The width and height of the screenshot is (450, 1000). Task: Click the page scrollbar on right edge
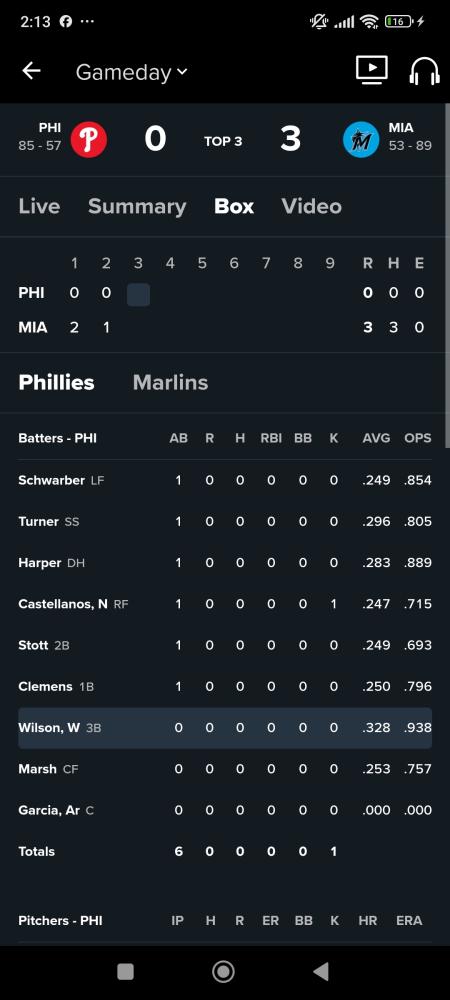[446, 274]
